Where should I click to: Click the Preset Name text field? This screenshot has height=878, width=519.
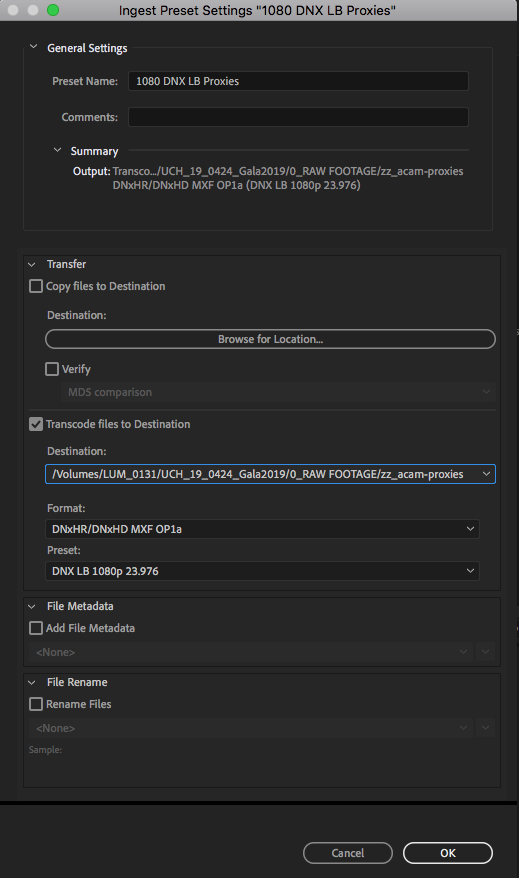click(298, 81)
